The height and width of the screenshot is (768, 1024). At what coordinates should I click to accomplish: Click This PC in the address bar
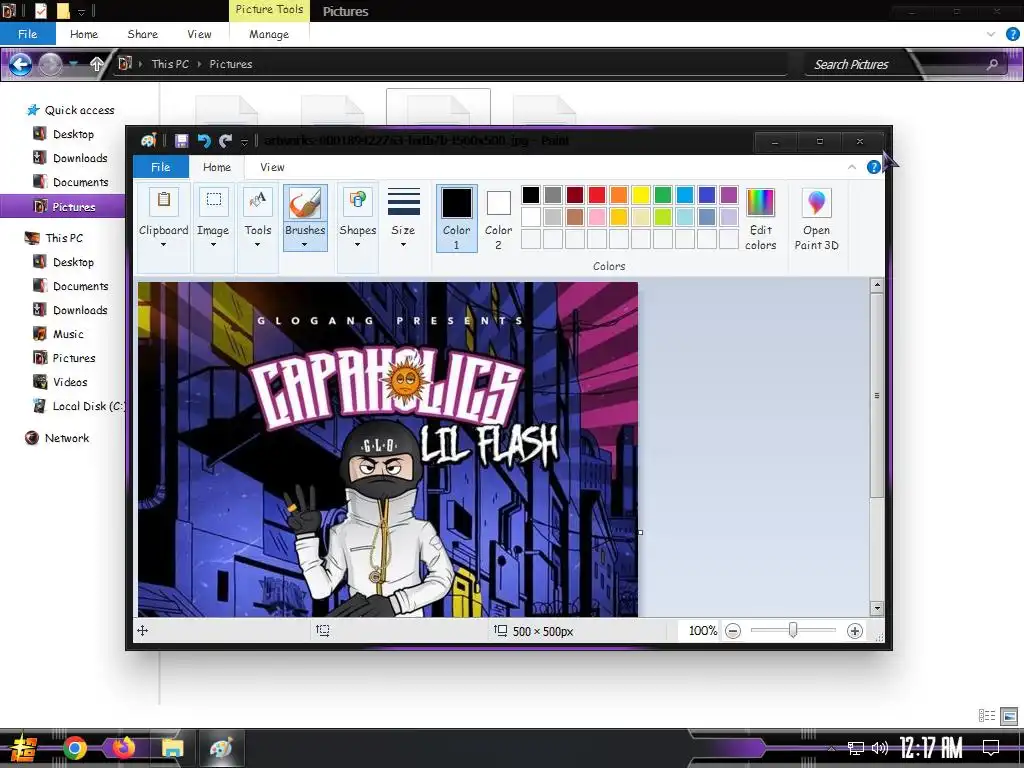(x=170, y=64)
